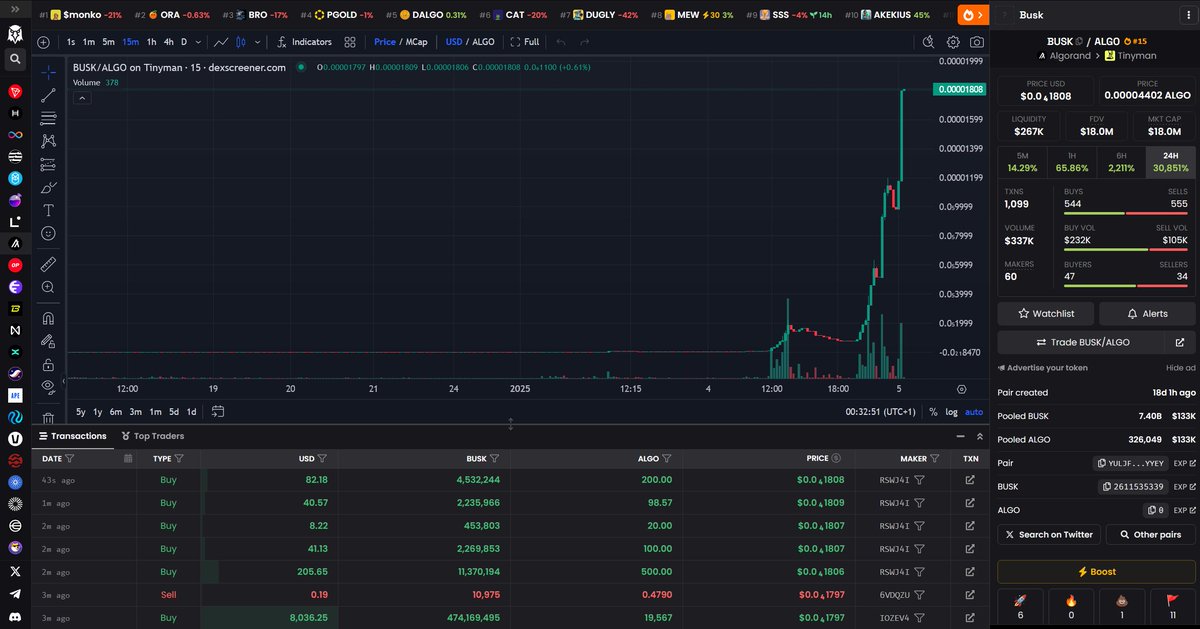Viewport: 1200px width, 629px height.
Task: Toggle magnet mode for drawings
Action: (x=48, y=318)
